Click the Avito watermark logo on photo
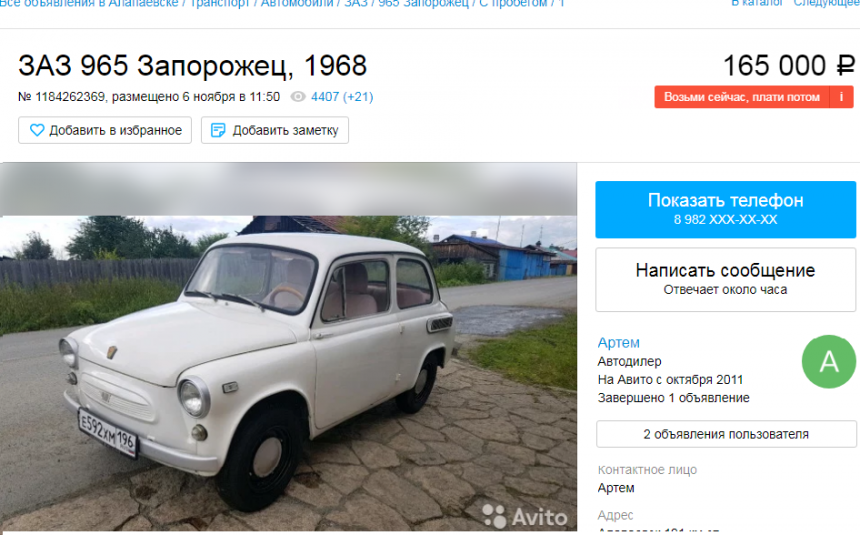This screenshot has height=535, width=860. (x=525, y=516)
